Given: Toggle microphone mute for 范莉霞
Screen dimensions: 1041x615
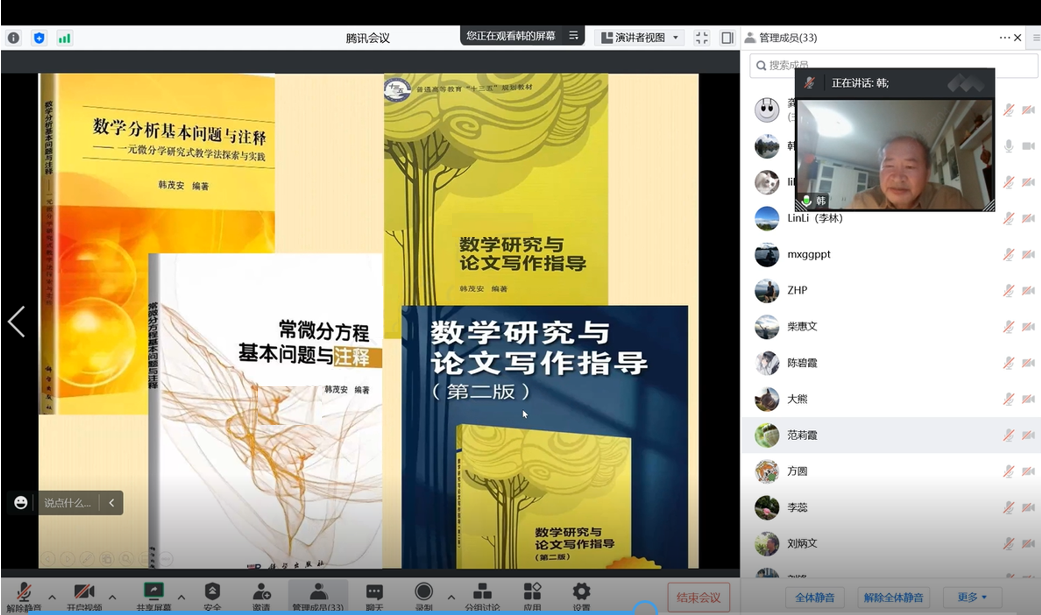Looking at the screenshot, I should pos(1008,435).
